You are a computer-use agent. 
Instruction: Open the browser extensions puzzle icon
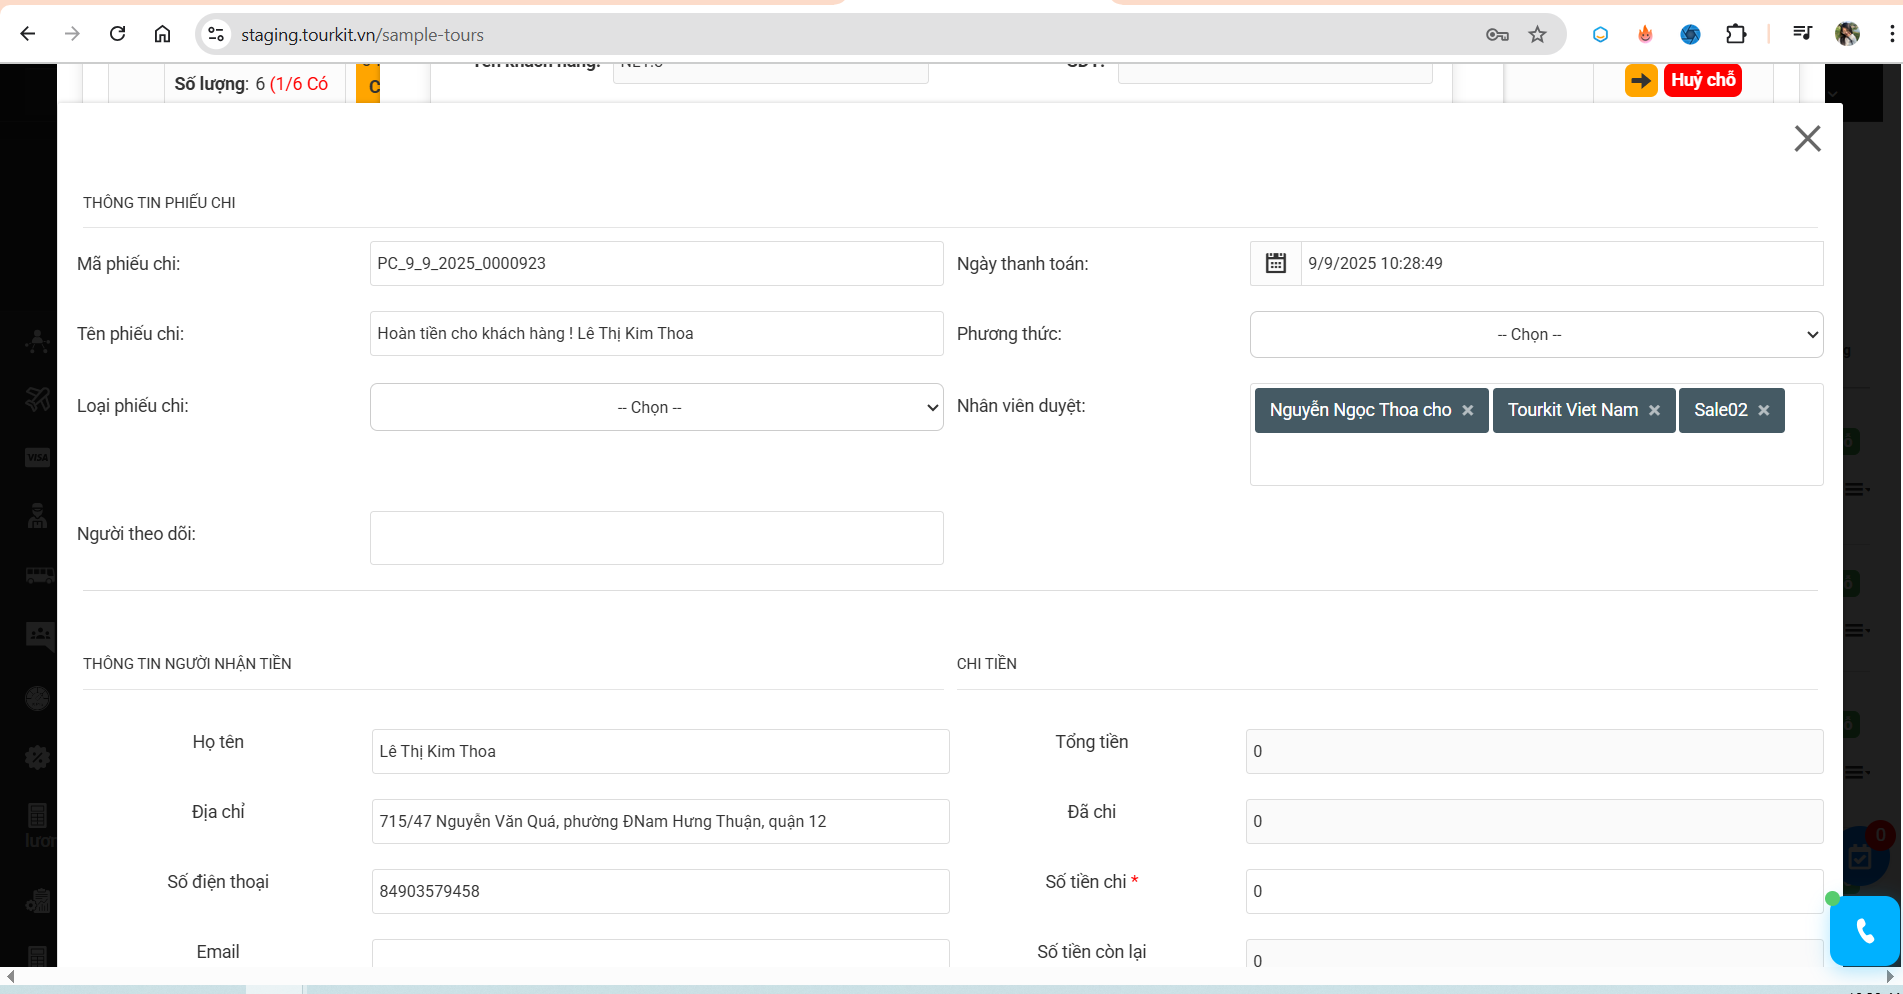click(1736, 34)
